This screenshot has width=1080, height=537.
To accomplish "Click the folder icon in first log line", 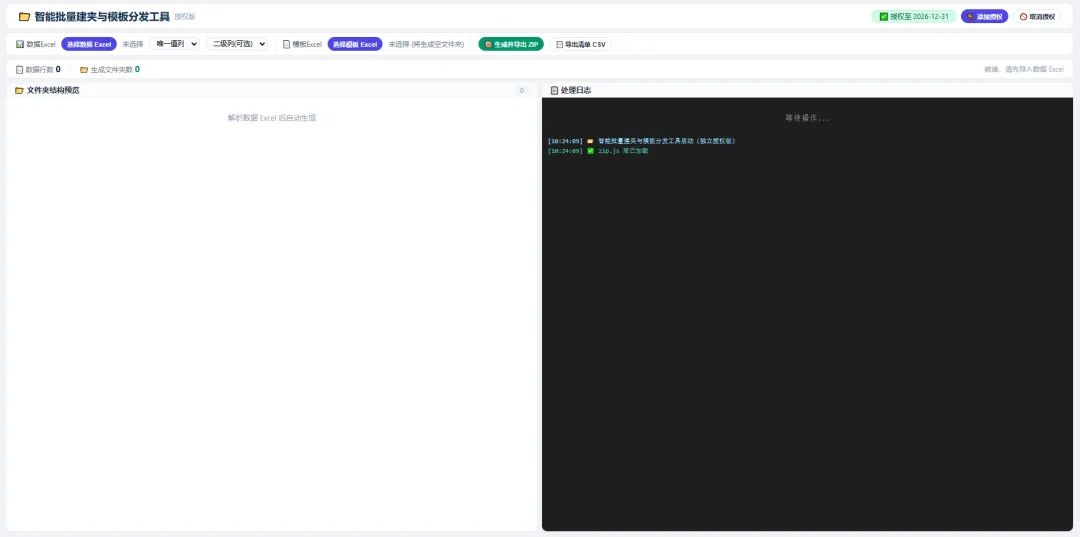I will (590, 141).
